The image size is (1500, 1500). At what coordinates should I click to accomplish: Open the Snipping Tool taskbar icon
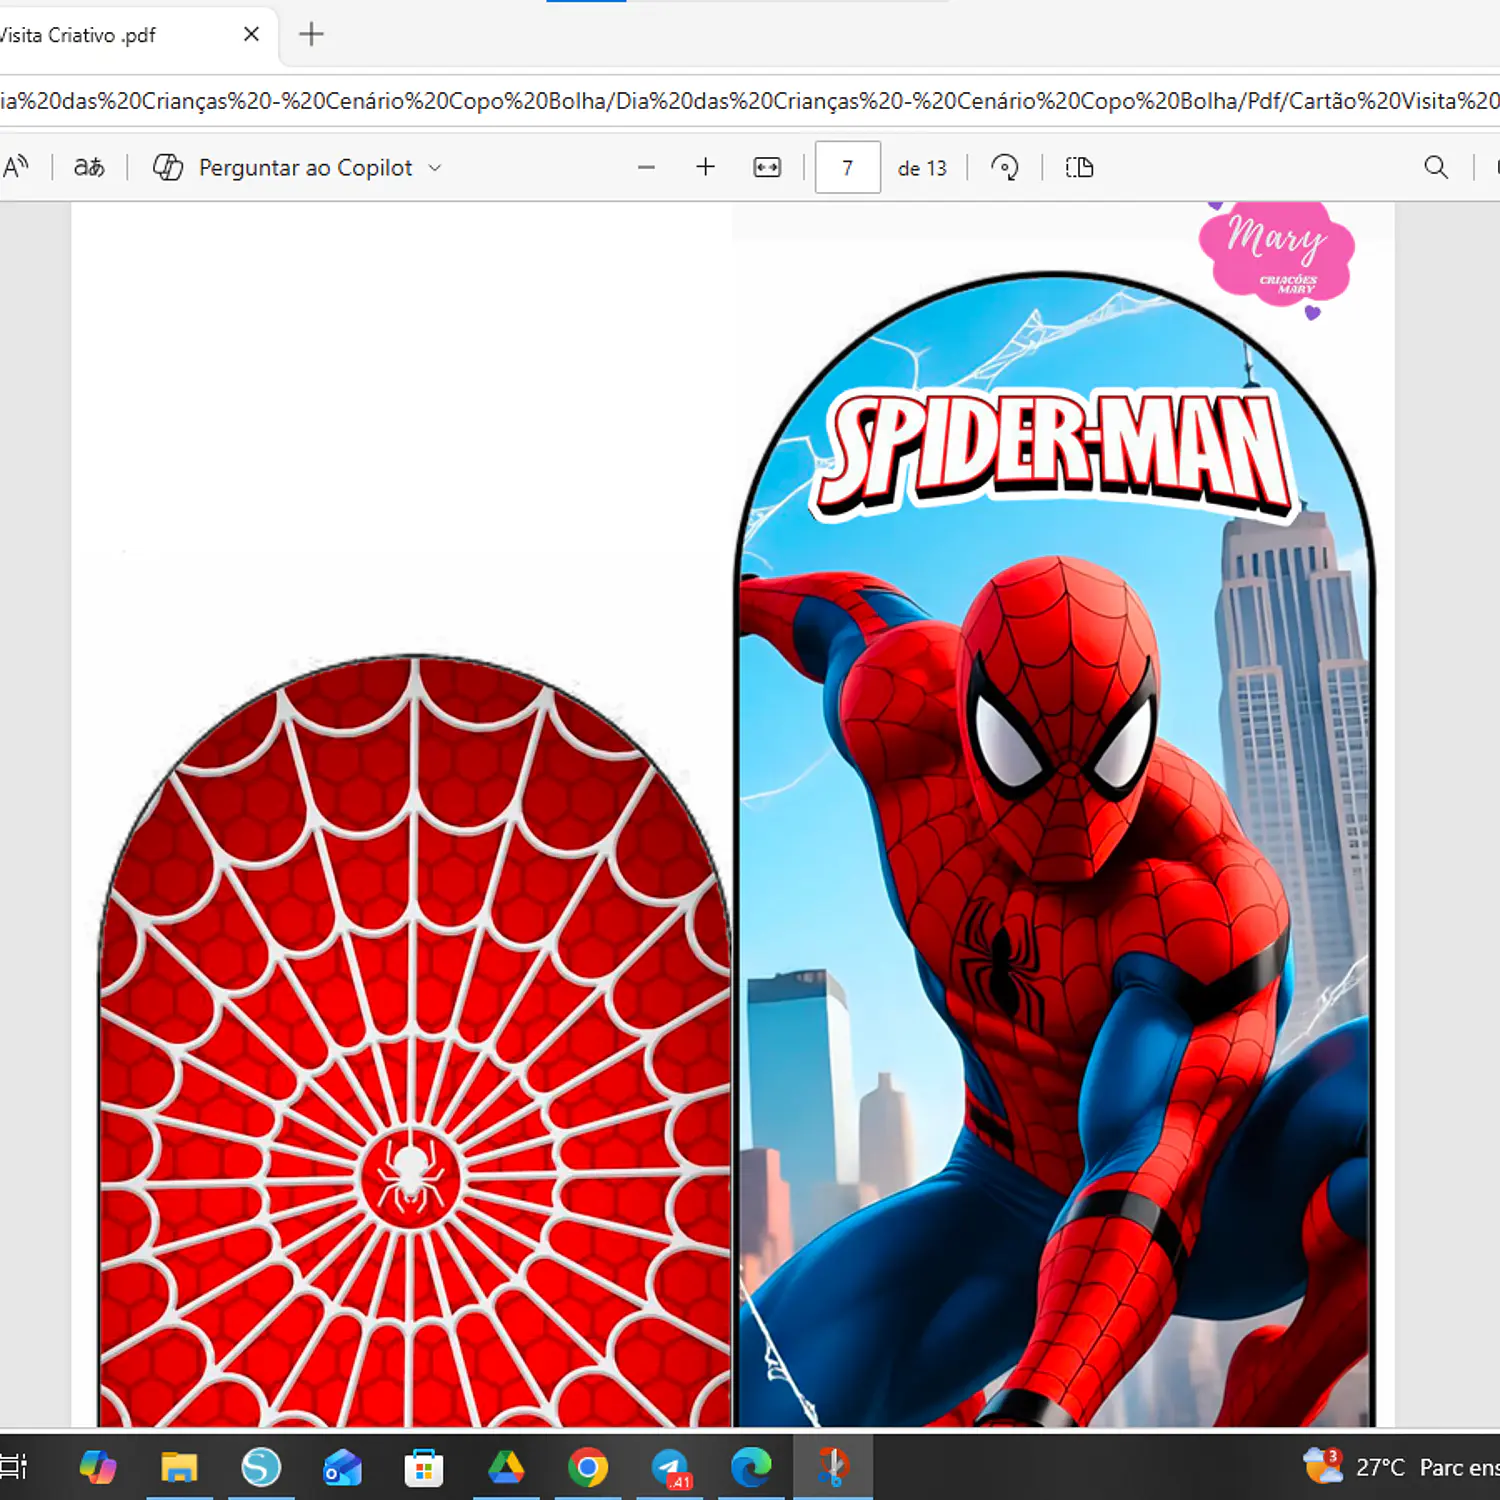[x=833, y=1467]
